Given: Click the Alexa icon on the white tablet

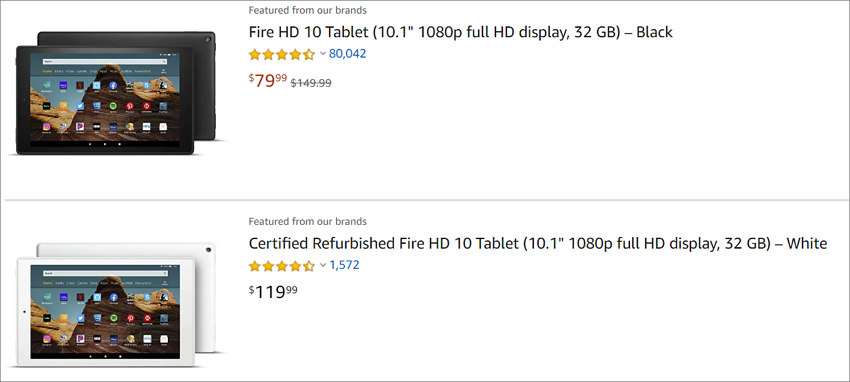Looking at the screenshot, I should (97, 297).
